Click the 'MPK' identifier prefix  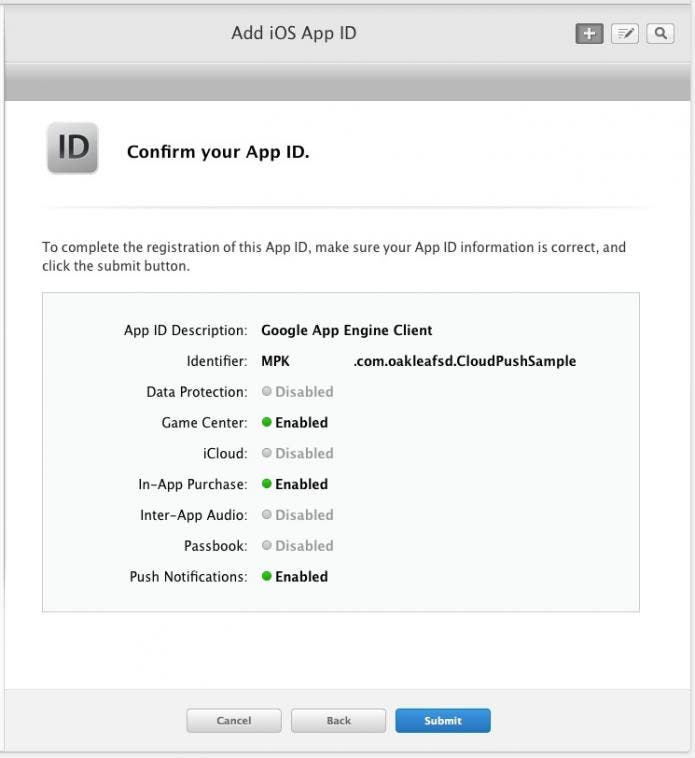coord(275,361)
